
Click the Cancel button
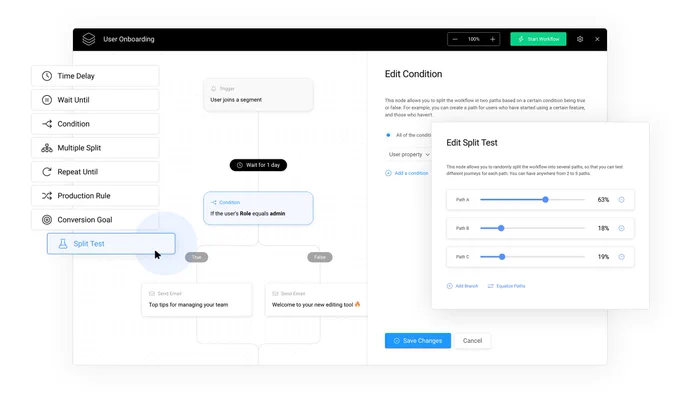pyautogui.click(x=472, y=341)
